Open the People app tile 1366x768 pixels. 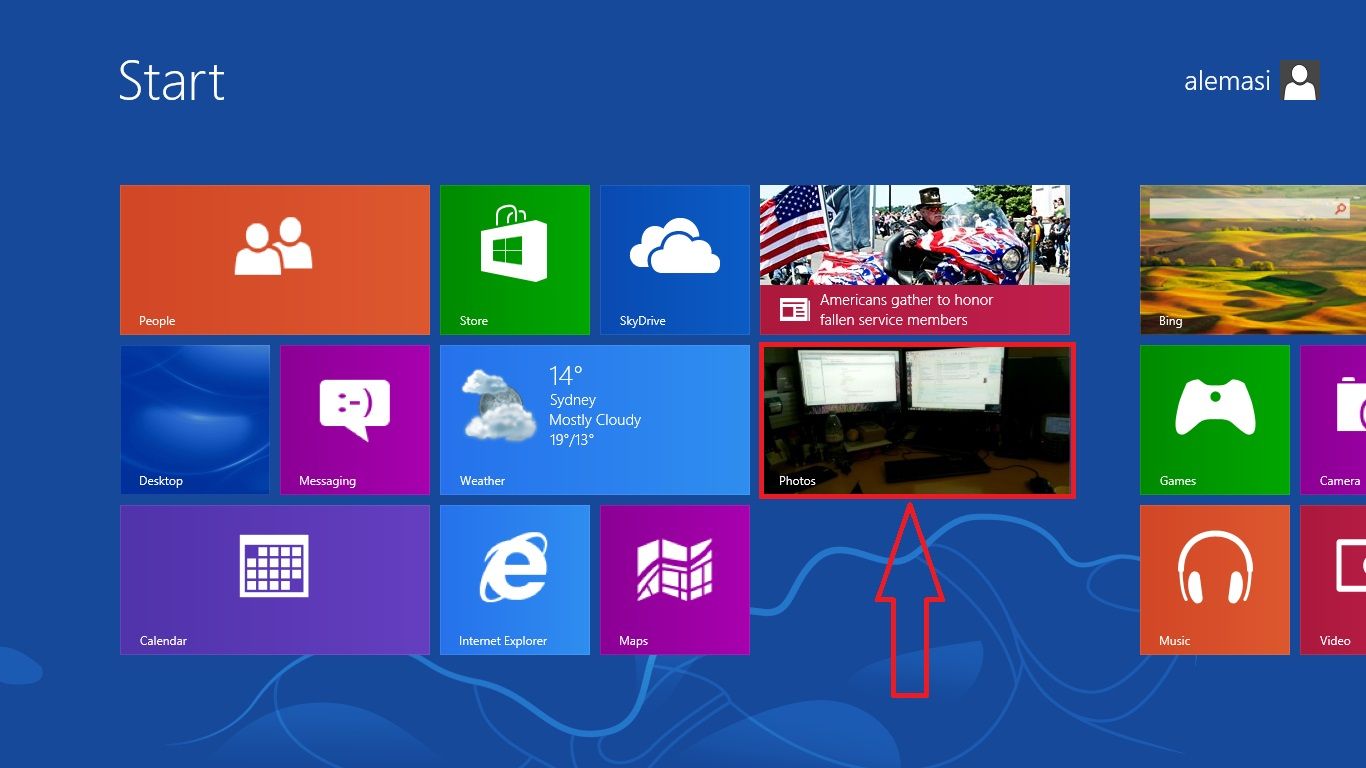coord(275,258)
